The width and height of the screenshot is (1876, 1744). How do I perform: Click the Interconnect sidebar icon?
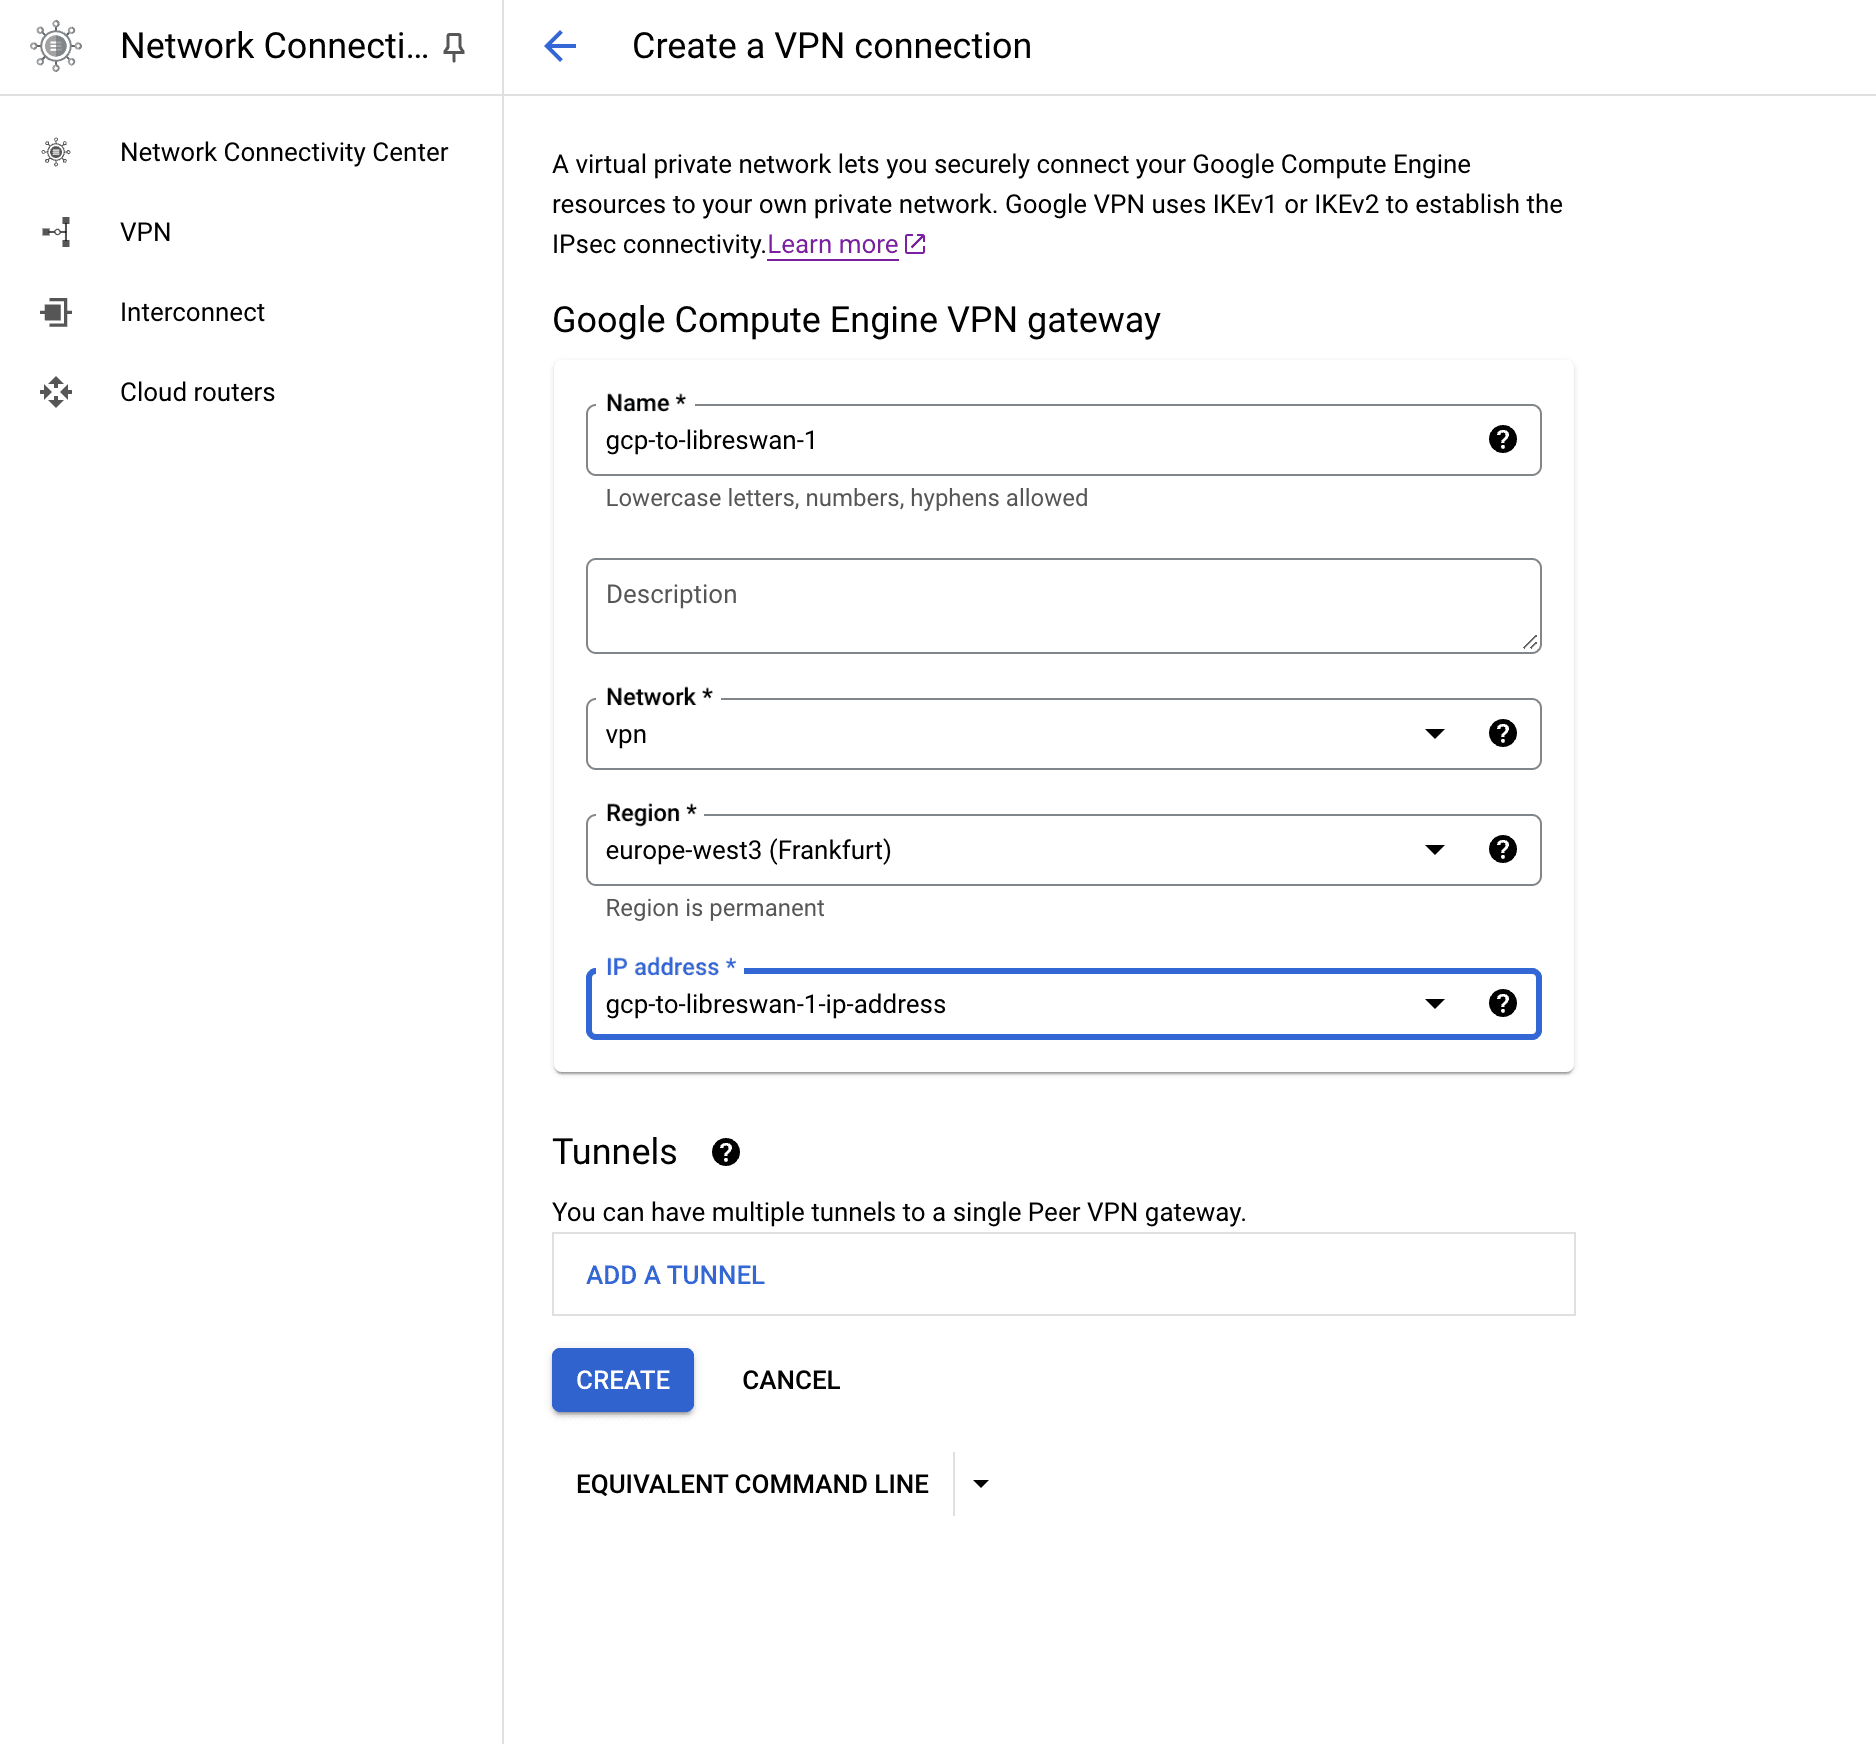tap(56, 312)
